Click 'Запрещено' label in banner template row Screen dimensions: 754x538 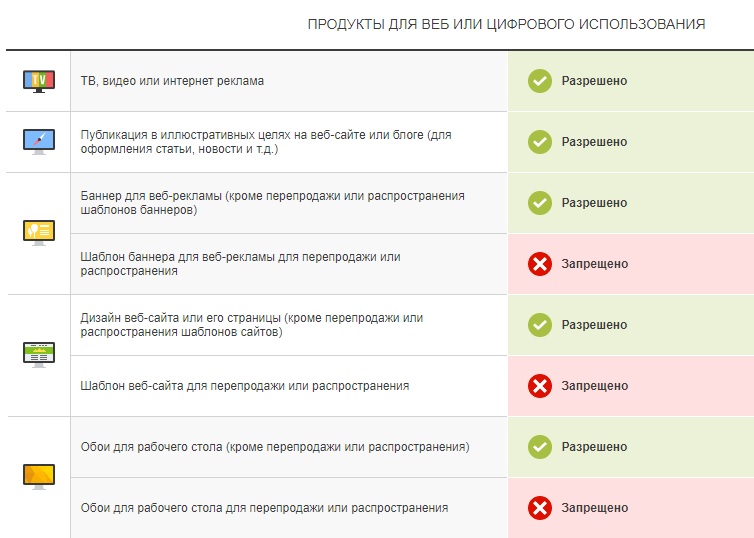(x=594, y=264)
